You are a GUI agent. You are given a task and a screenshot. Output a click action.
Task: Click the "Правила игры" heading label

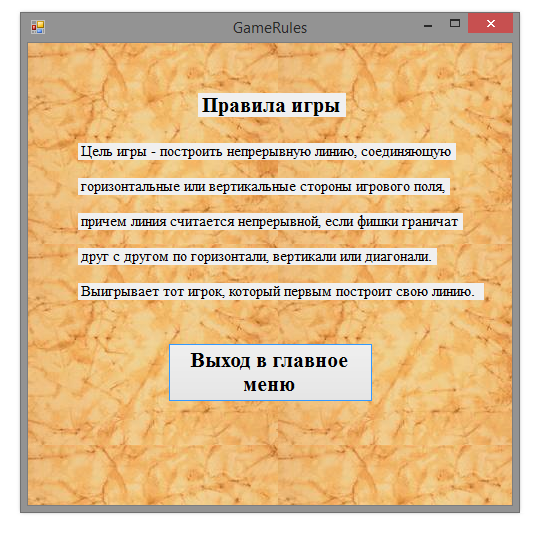pos(272,105)
